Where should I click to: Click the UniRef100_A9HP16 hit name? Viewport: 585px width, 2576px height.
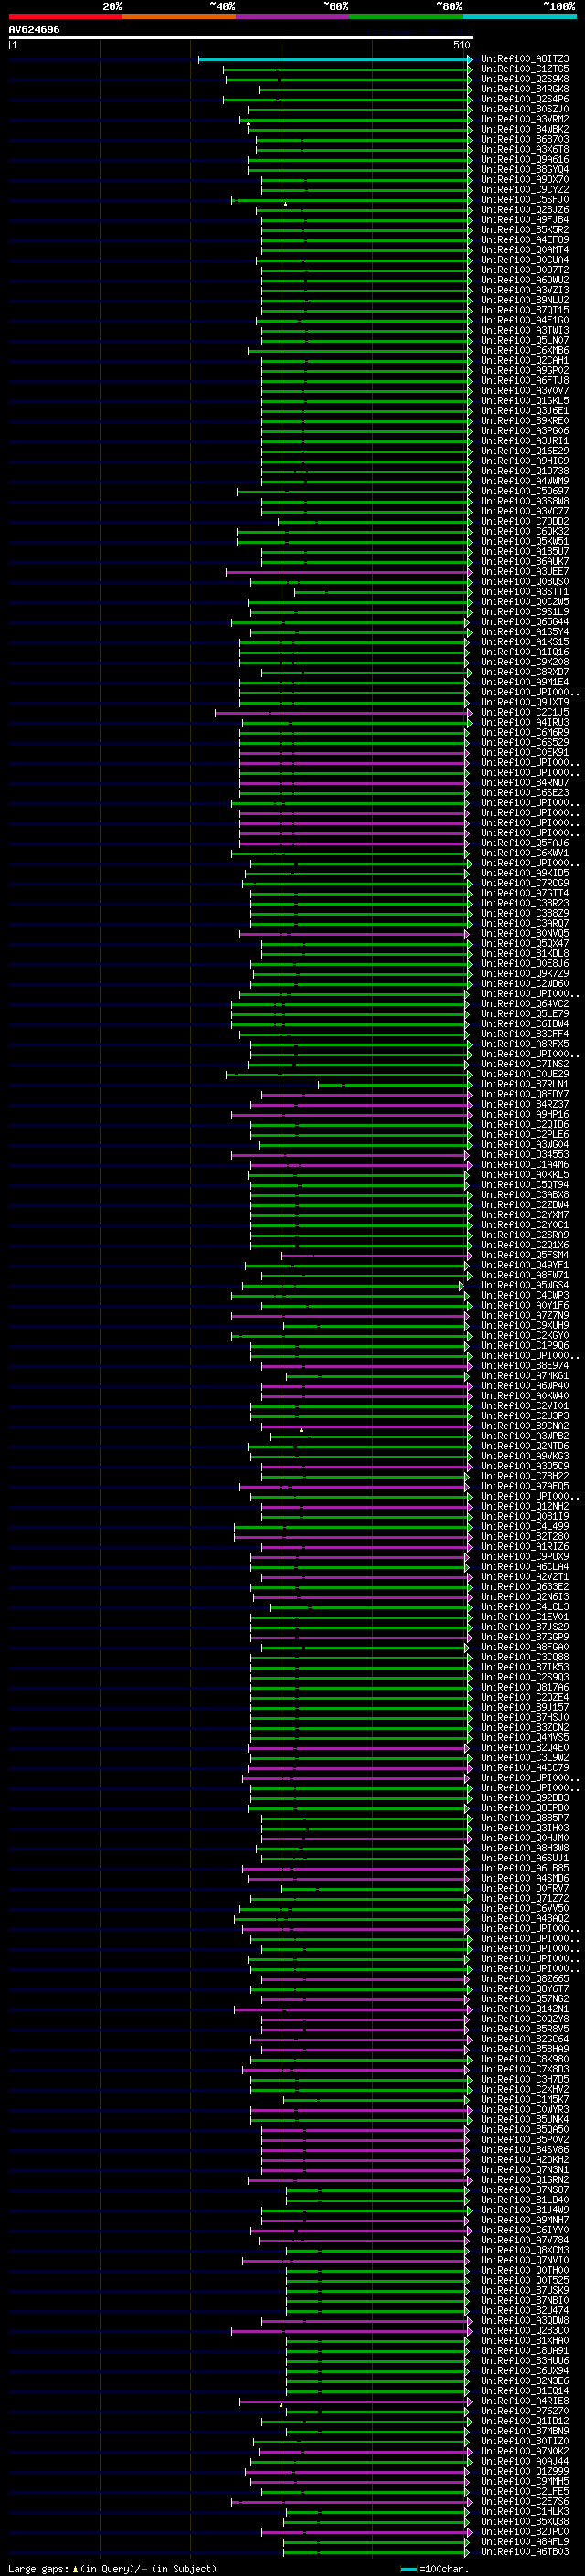click(x=525, y=1114)
